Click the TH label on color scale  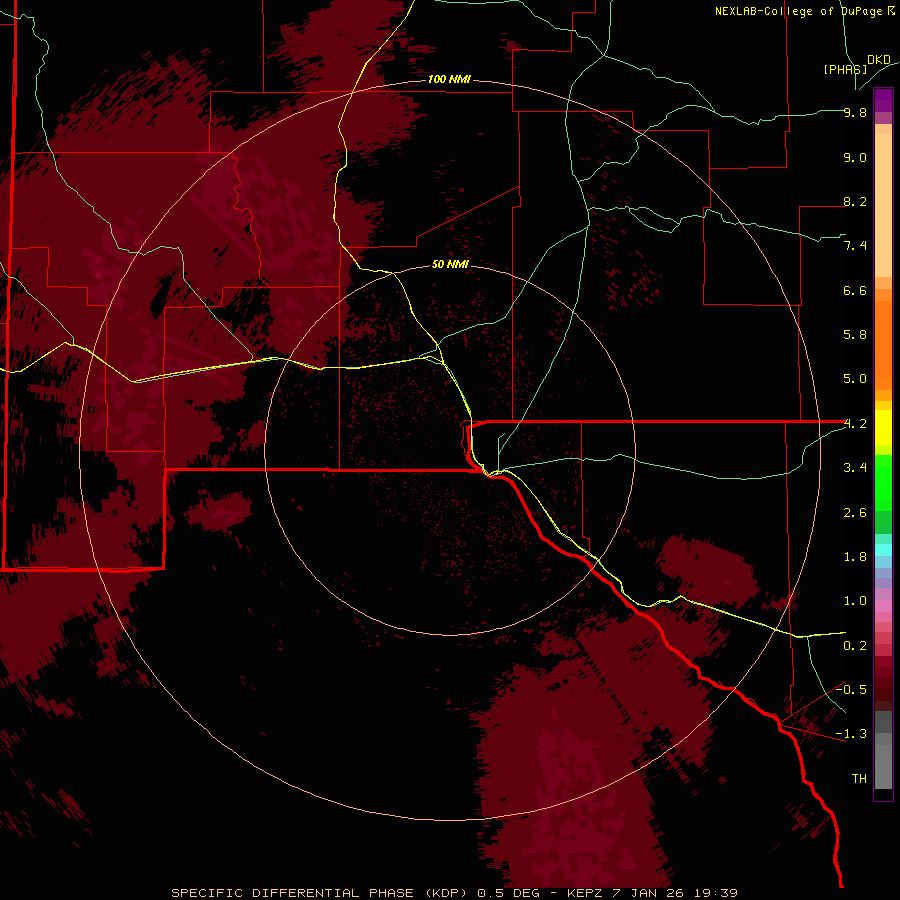click(x=859, y=779)
